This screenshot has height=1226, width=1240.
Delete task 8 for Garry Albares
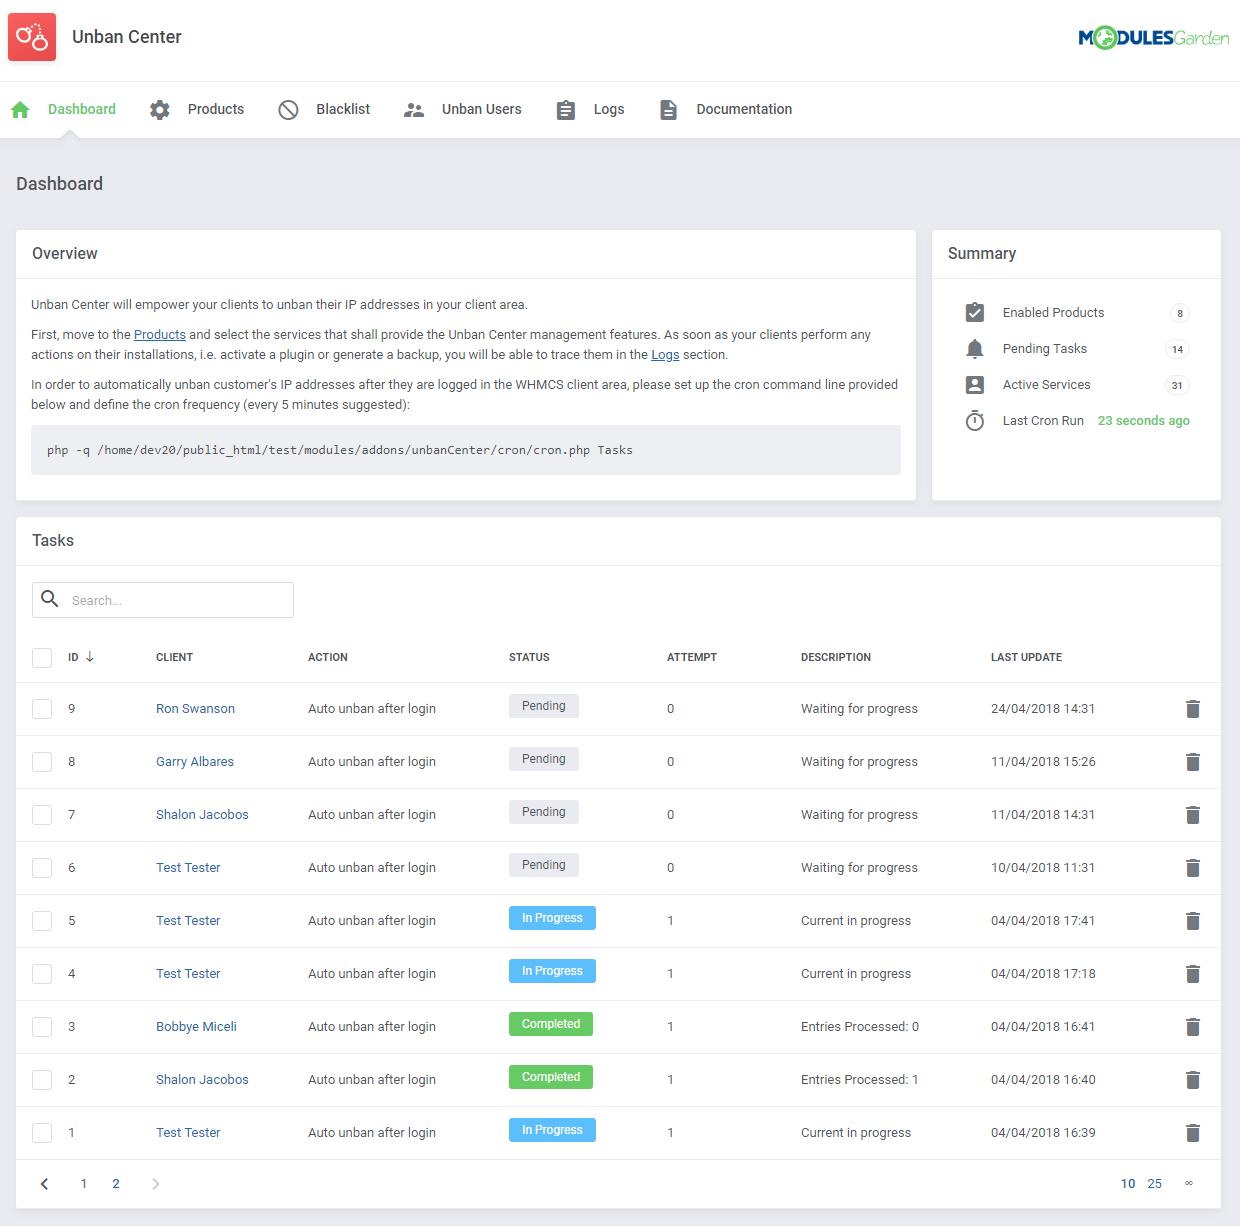pos(1193,762)
